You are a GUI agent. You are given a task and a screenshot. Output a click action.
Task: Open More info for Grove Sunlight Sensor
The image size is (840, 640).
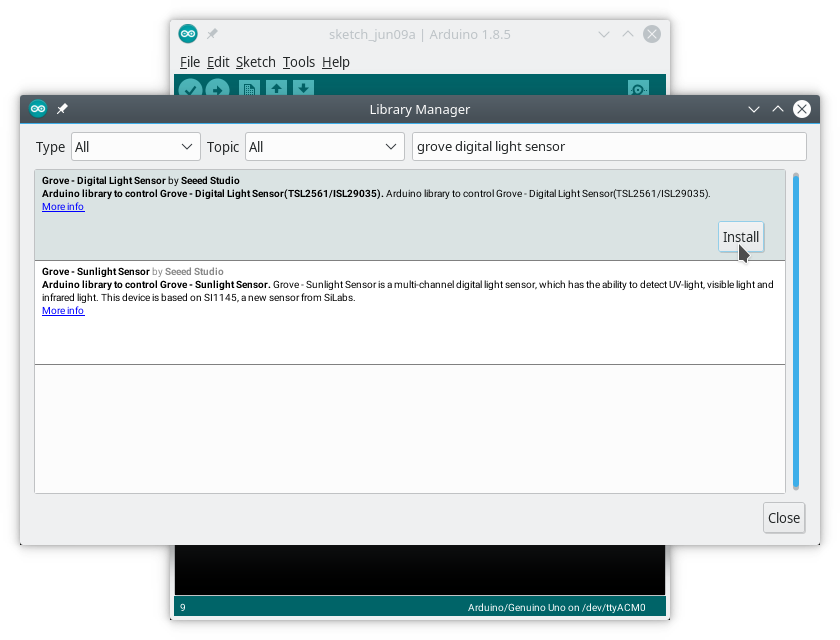tap(62, 310)
